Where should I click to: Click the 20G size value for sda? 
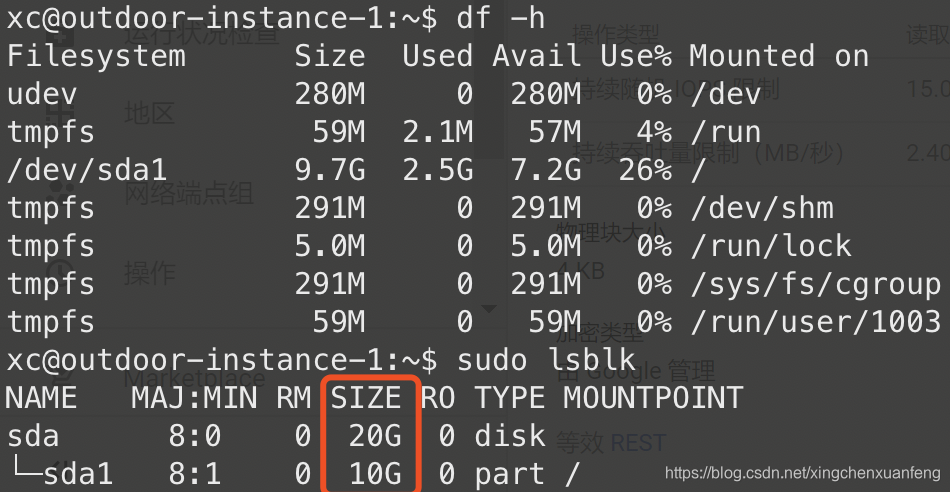pos(375,435)
